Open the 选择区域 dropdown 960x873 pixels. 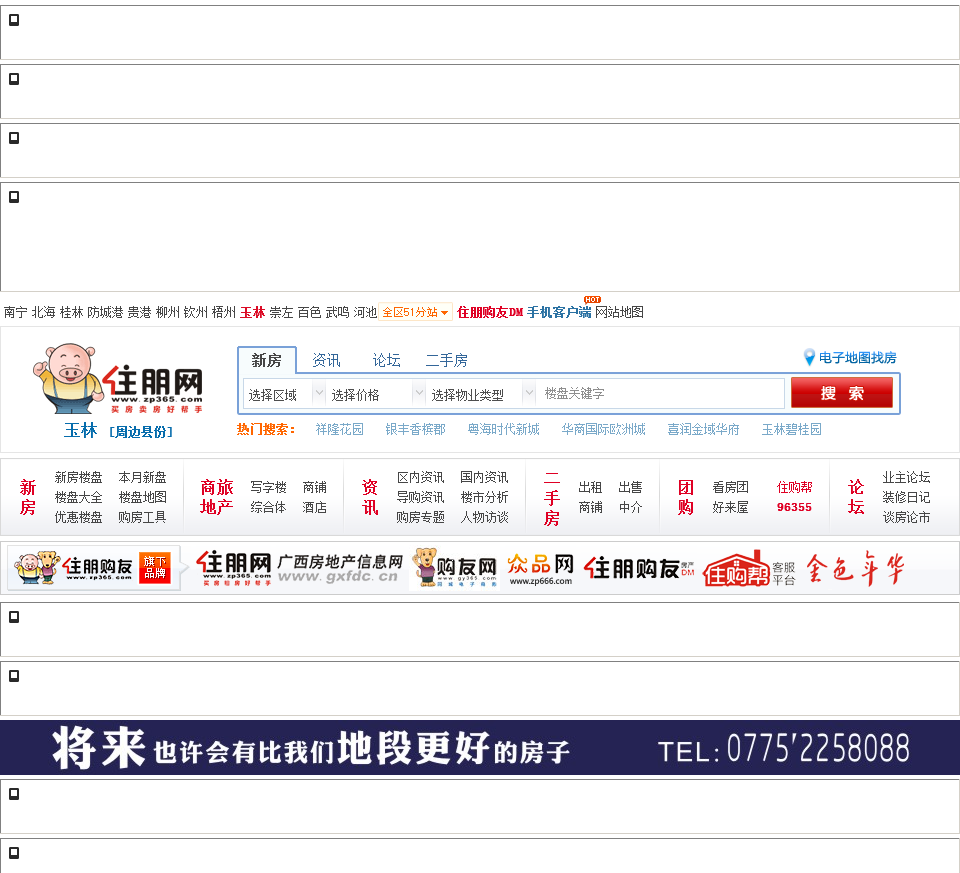285,394
